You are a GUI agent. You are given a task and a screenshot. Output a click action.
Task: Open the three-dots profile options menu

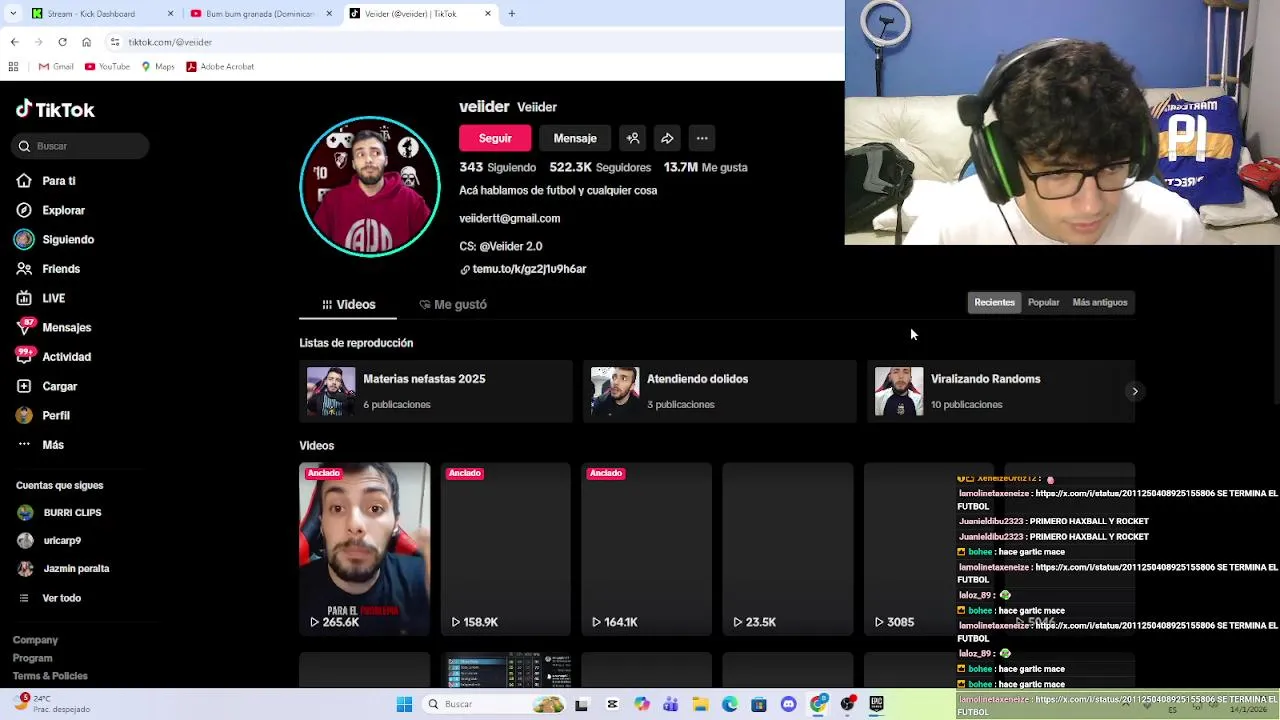[702, 138]
